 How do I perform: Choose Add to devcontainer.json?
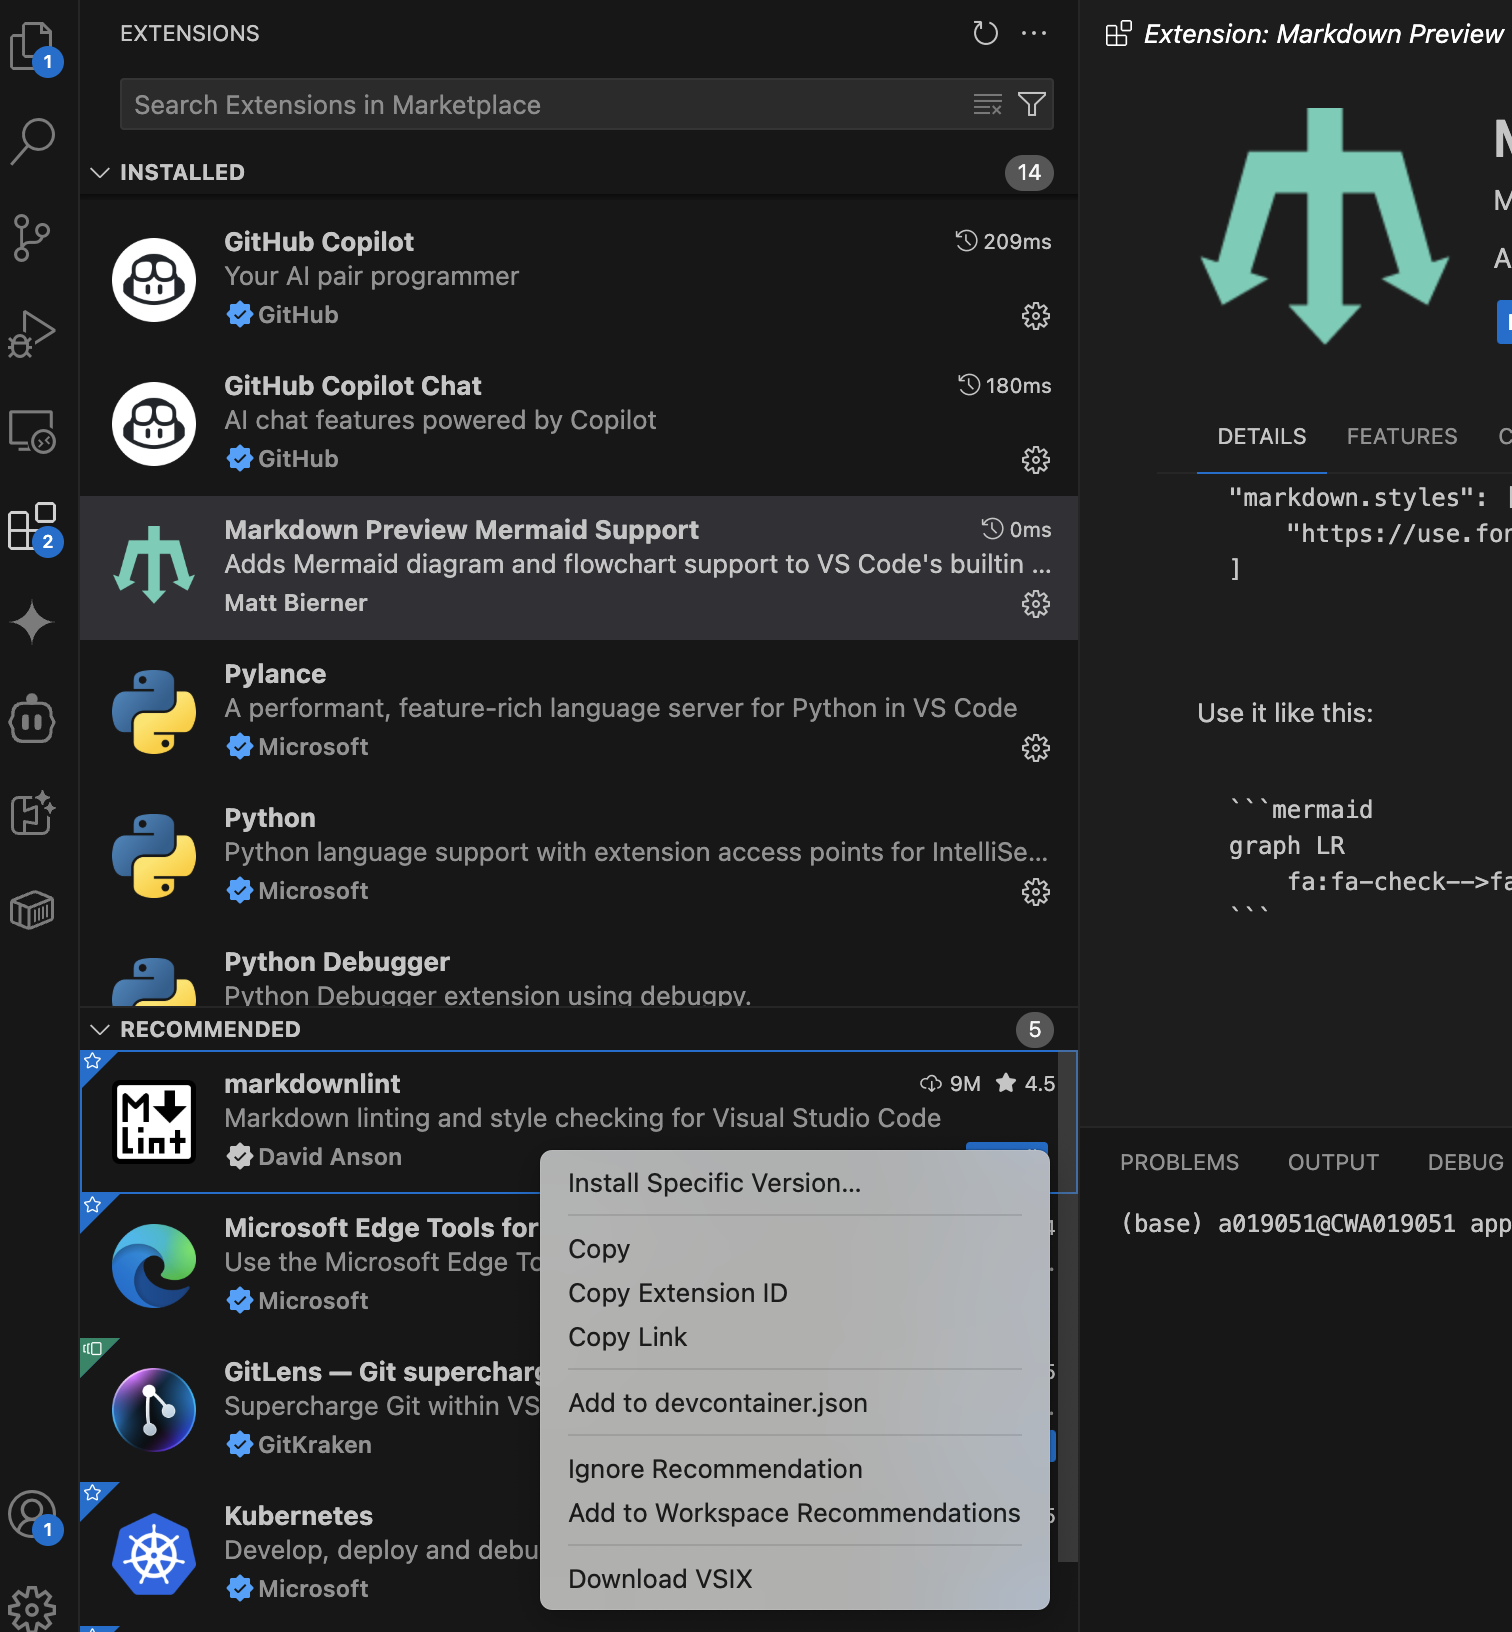pyautogui.click(x=795, y=1403)
